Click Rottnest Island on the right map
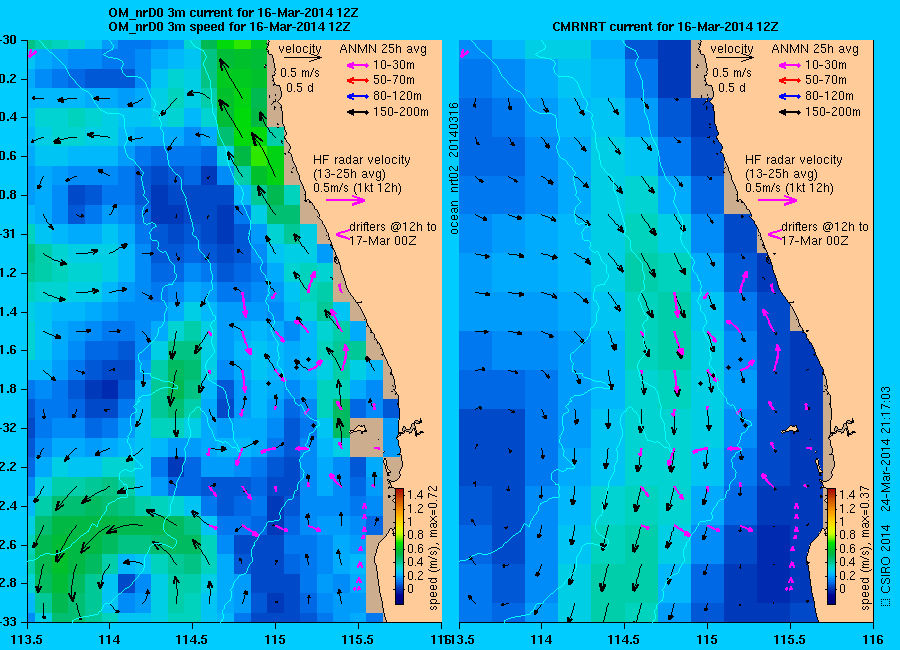 coord(791,429)
